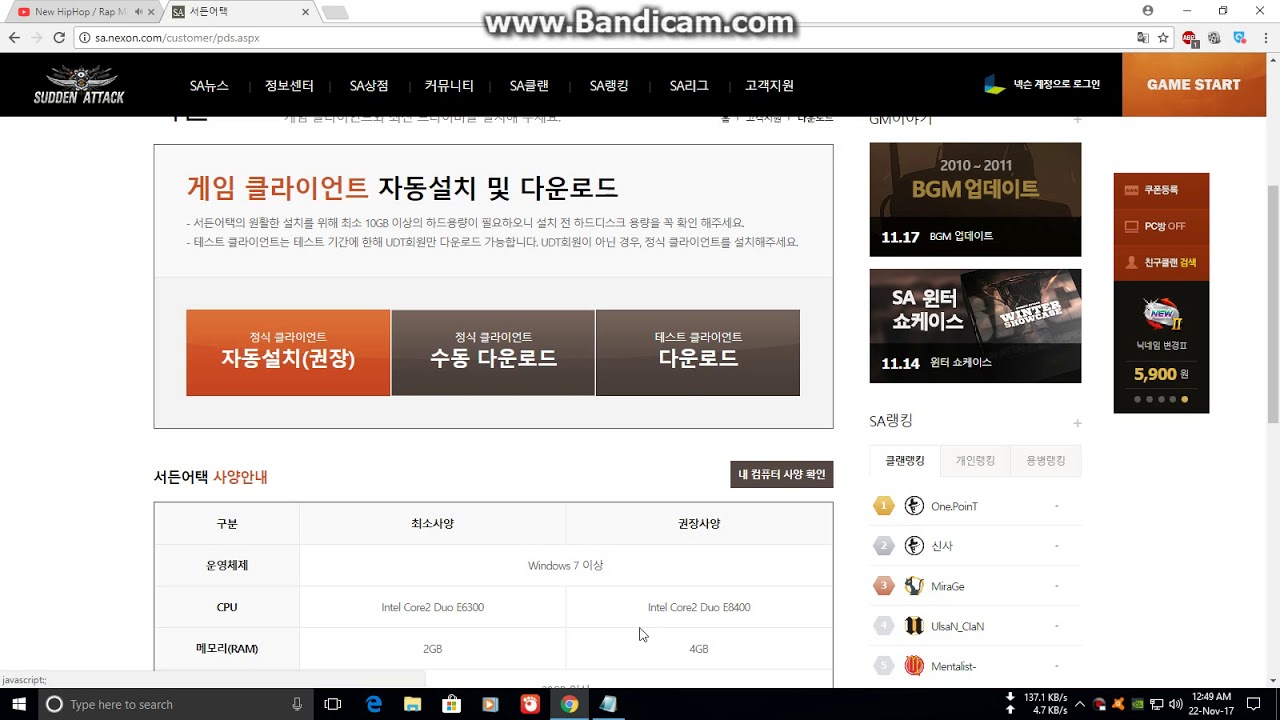
Task: Click the One.PoinT clan emblem icon
Action: coord(914,506)
